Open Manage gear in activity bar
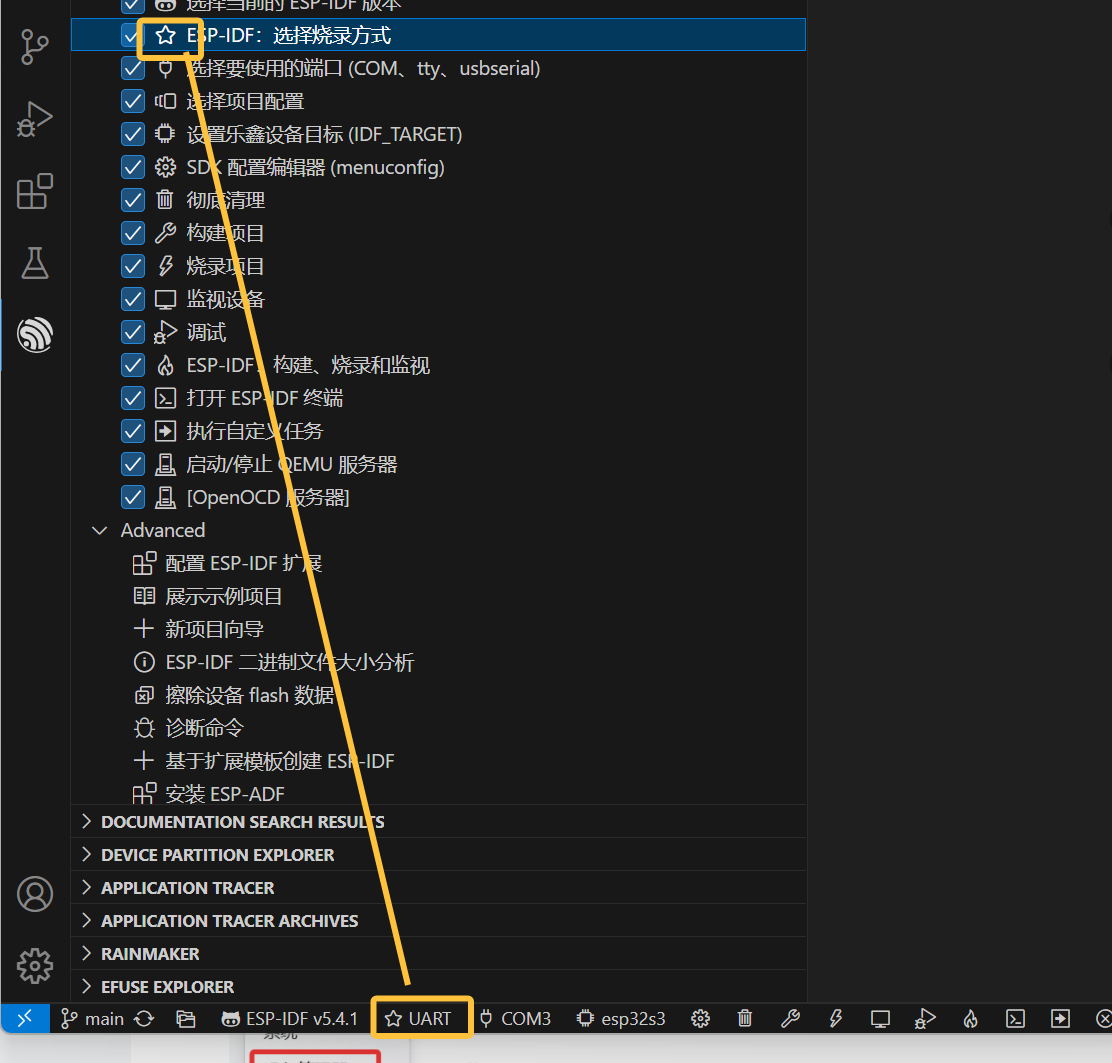 (34, 966)
